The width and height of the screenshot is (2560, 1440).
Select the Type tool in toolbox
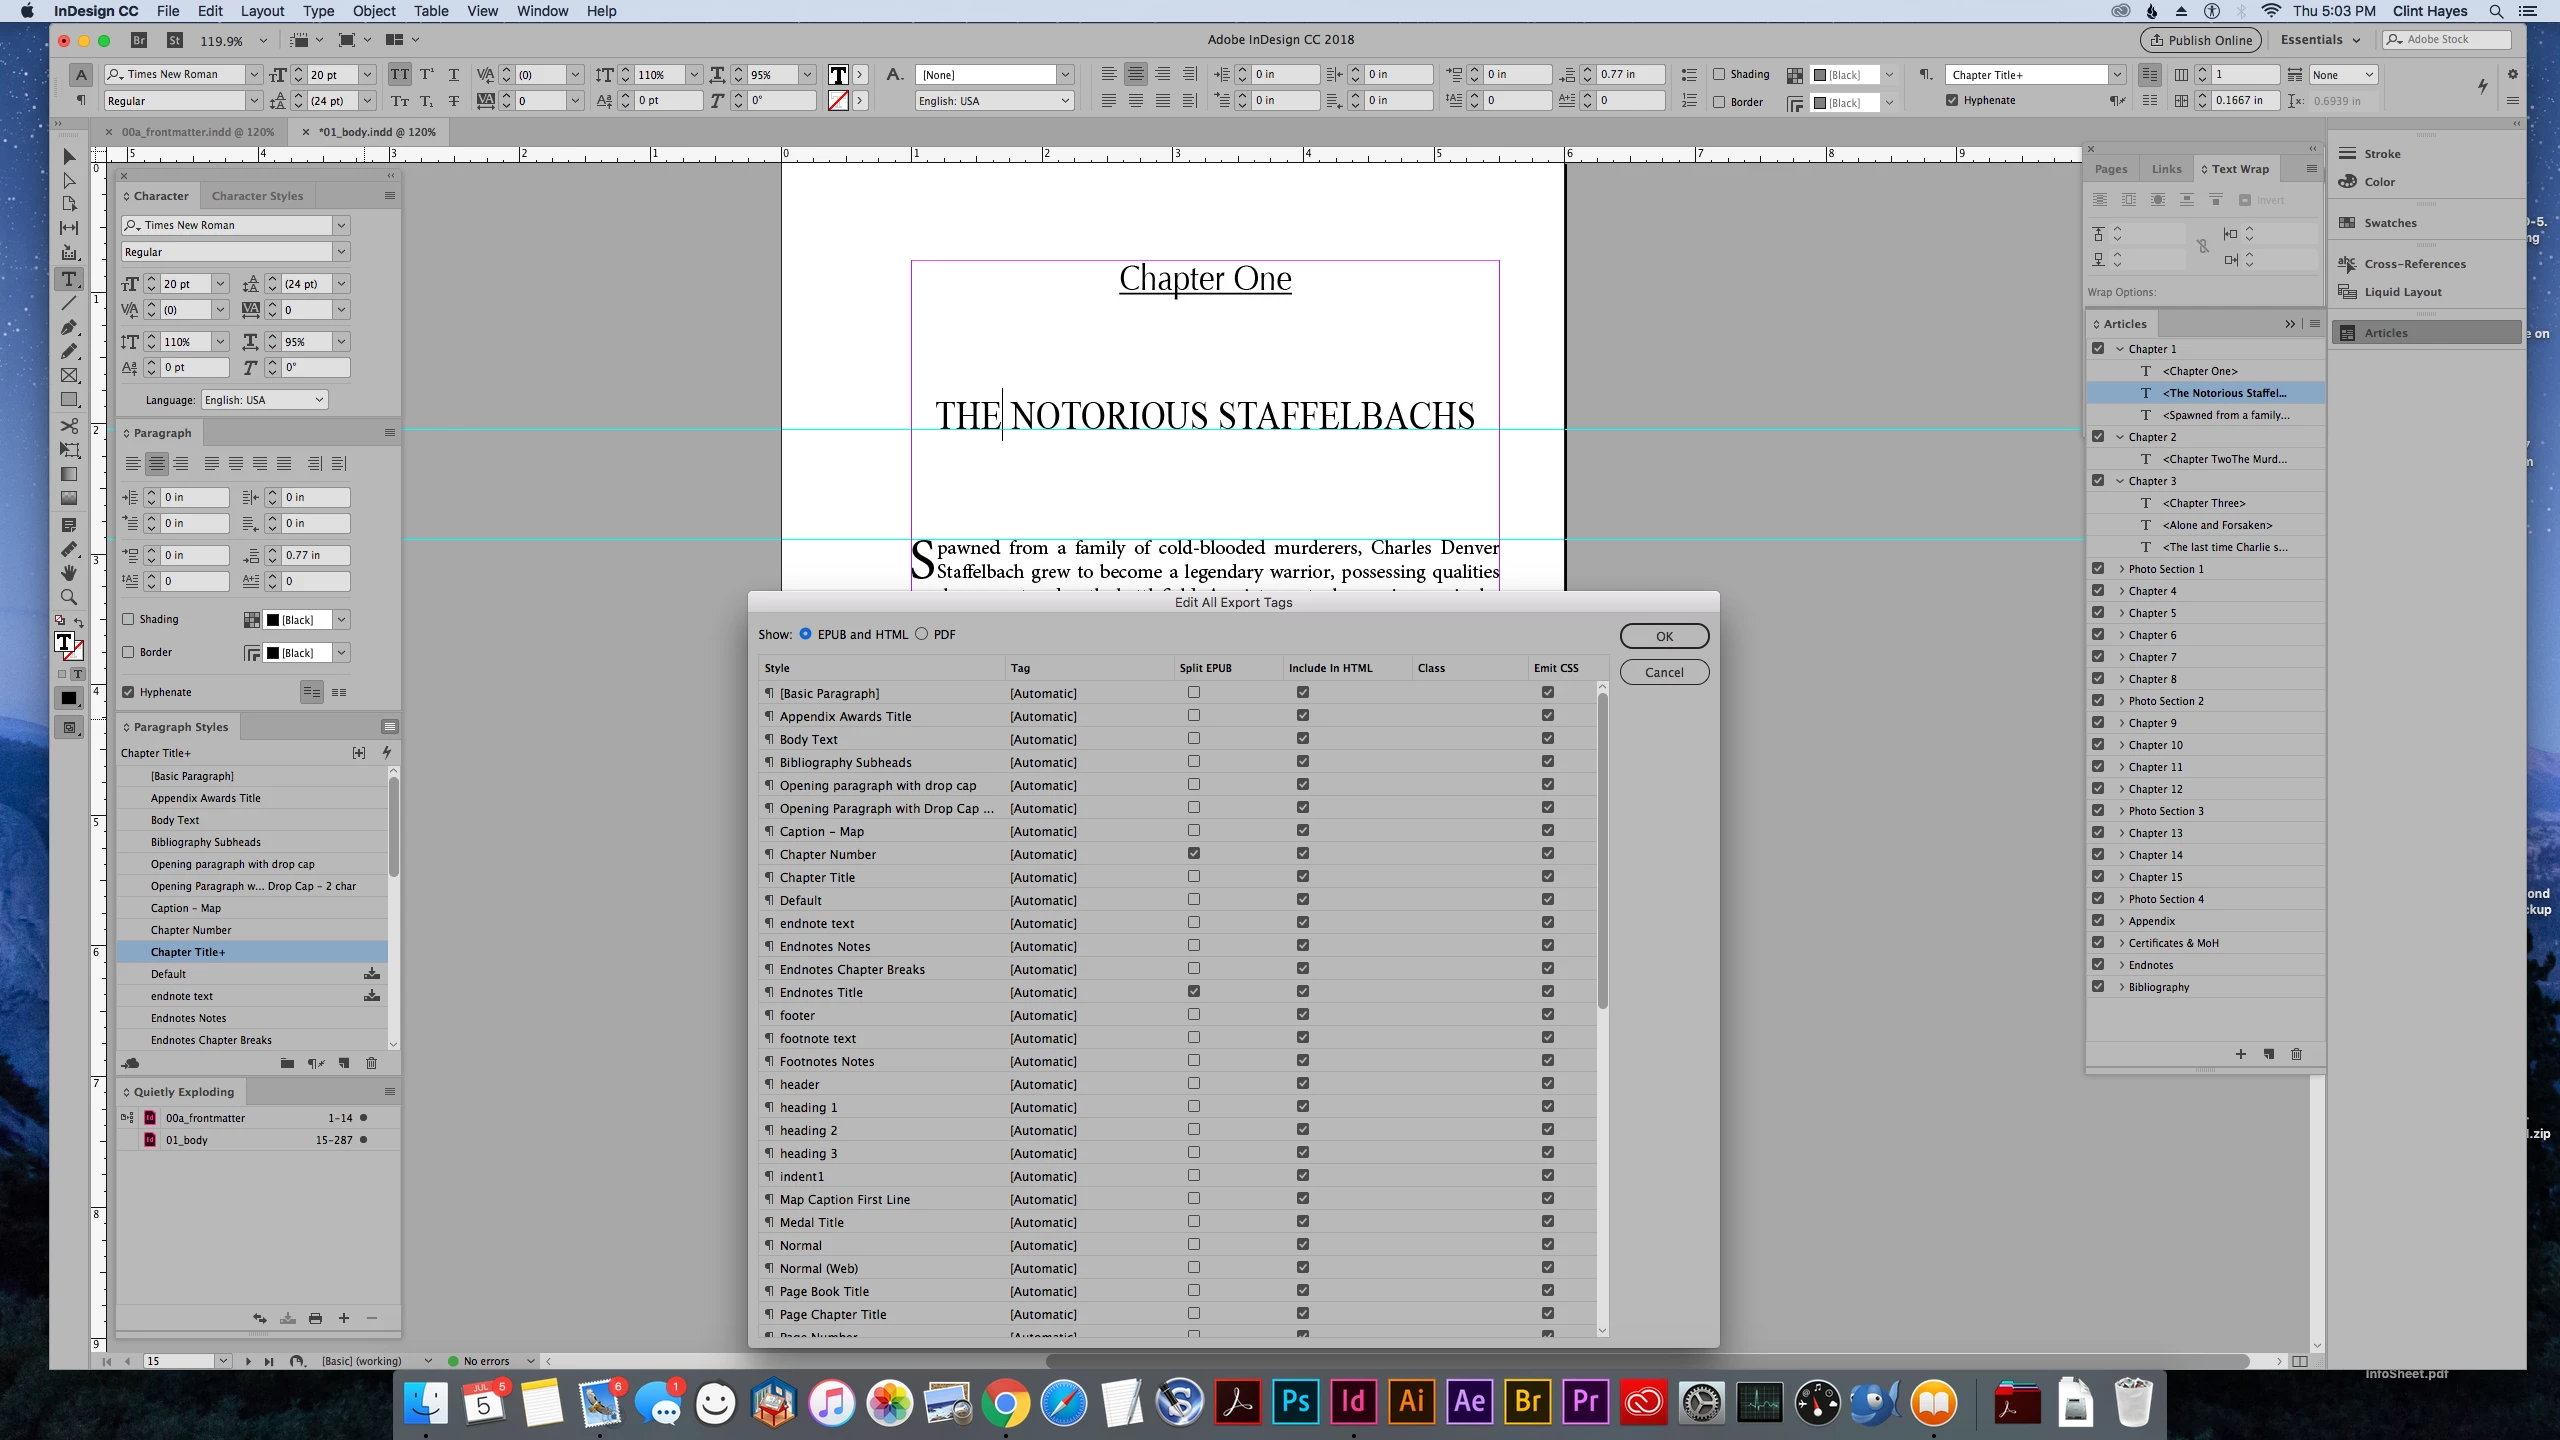(x=69, y=279)
